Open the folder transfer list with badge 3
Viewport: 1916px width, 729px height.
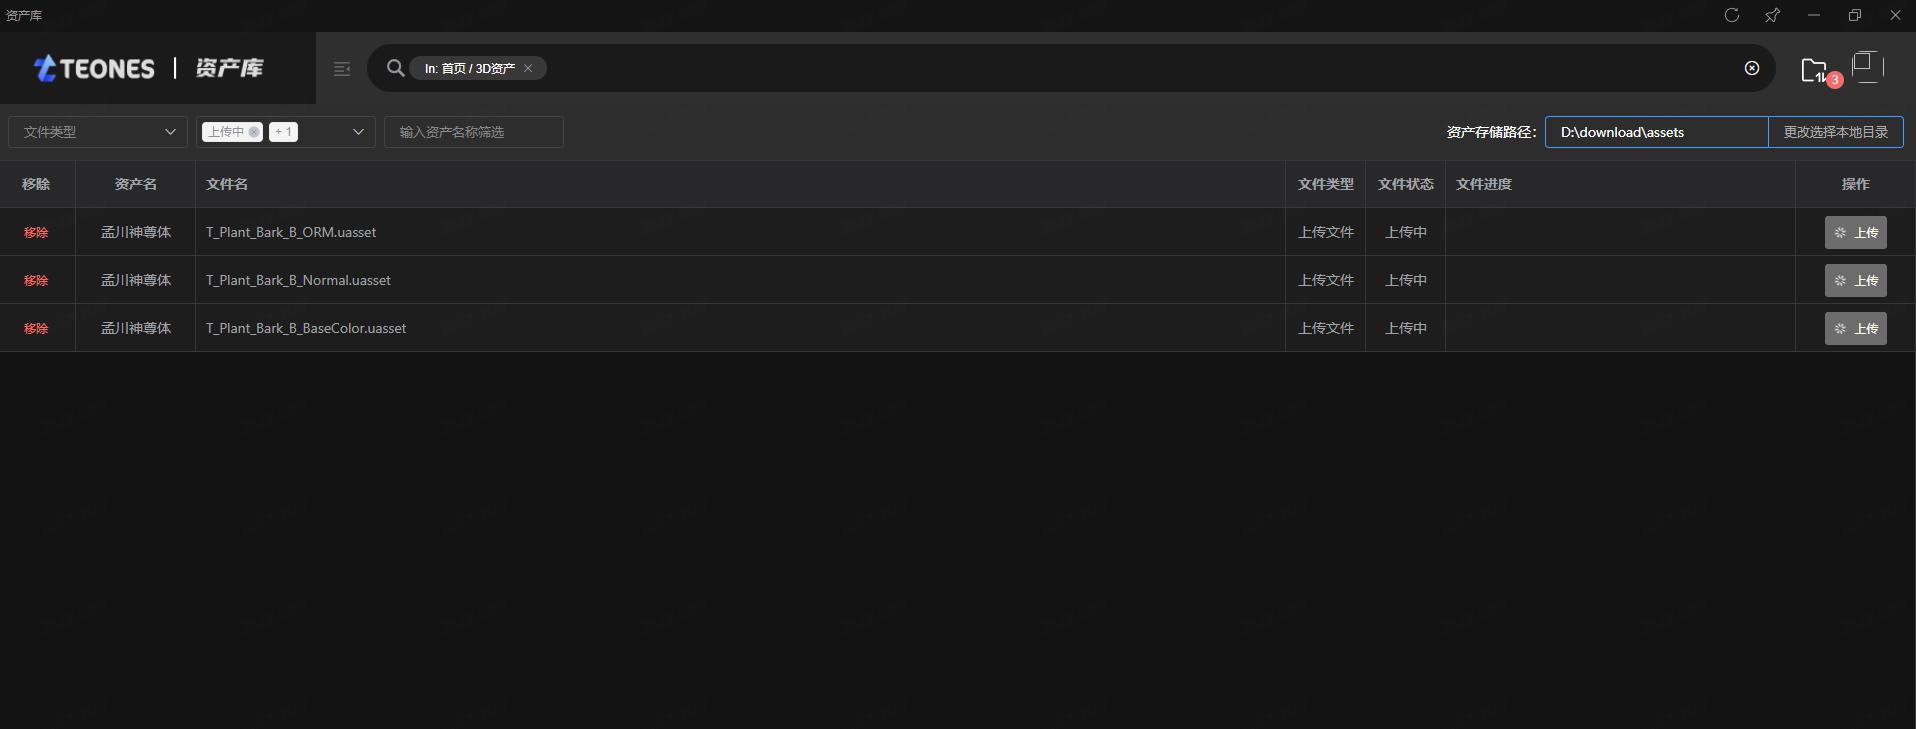click(x=1814, y=70)
